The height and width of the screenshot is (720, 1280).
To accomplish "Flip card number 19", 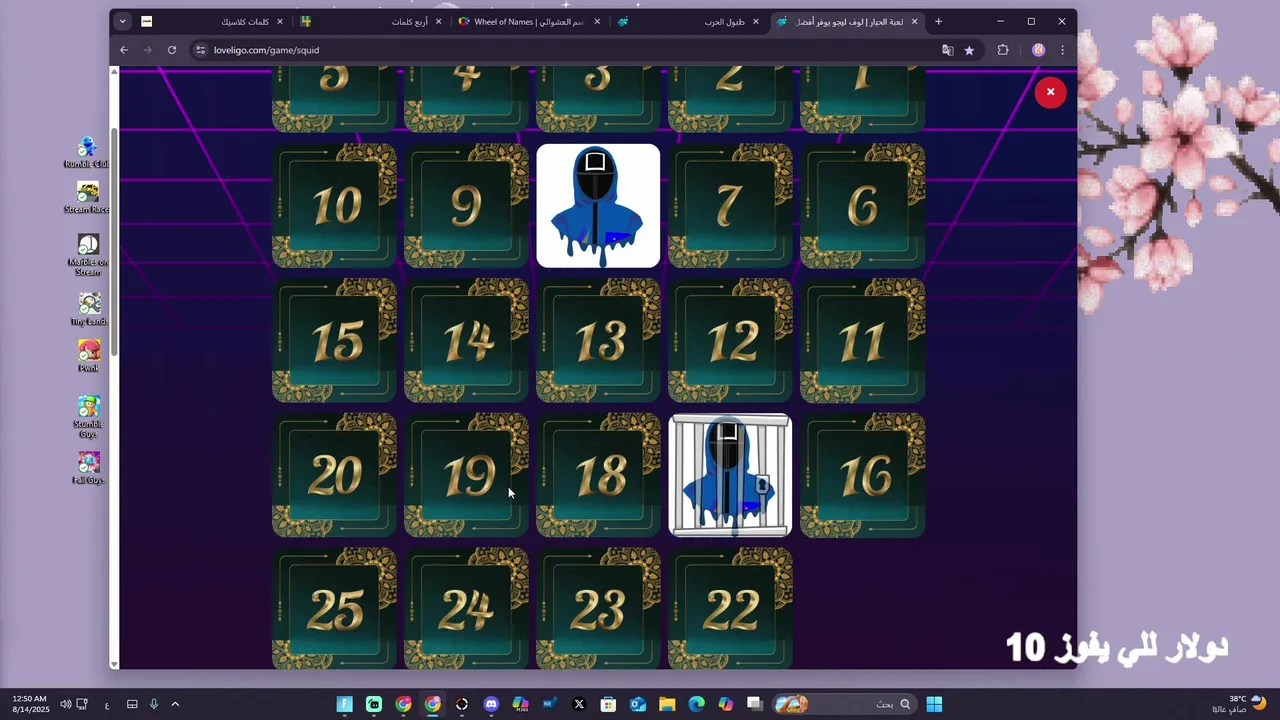I will (x=466, y=476).
